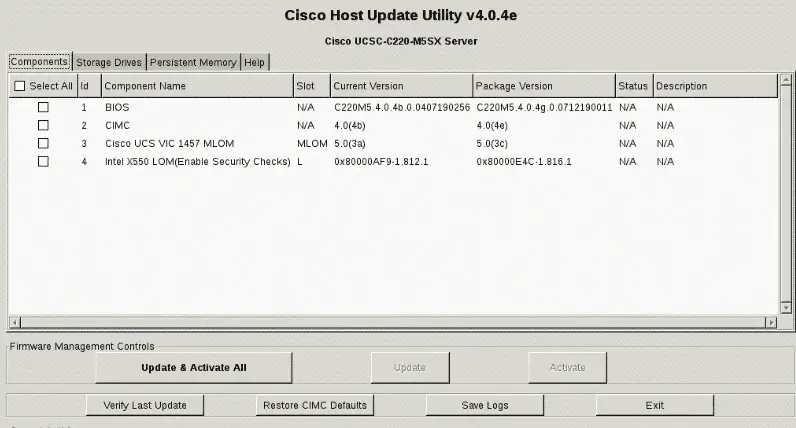Click the Id column header
The image size is (796, 428).
point(89,86)
